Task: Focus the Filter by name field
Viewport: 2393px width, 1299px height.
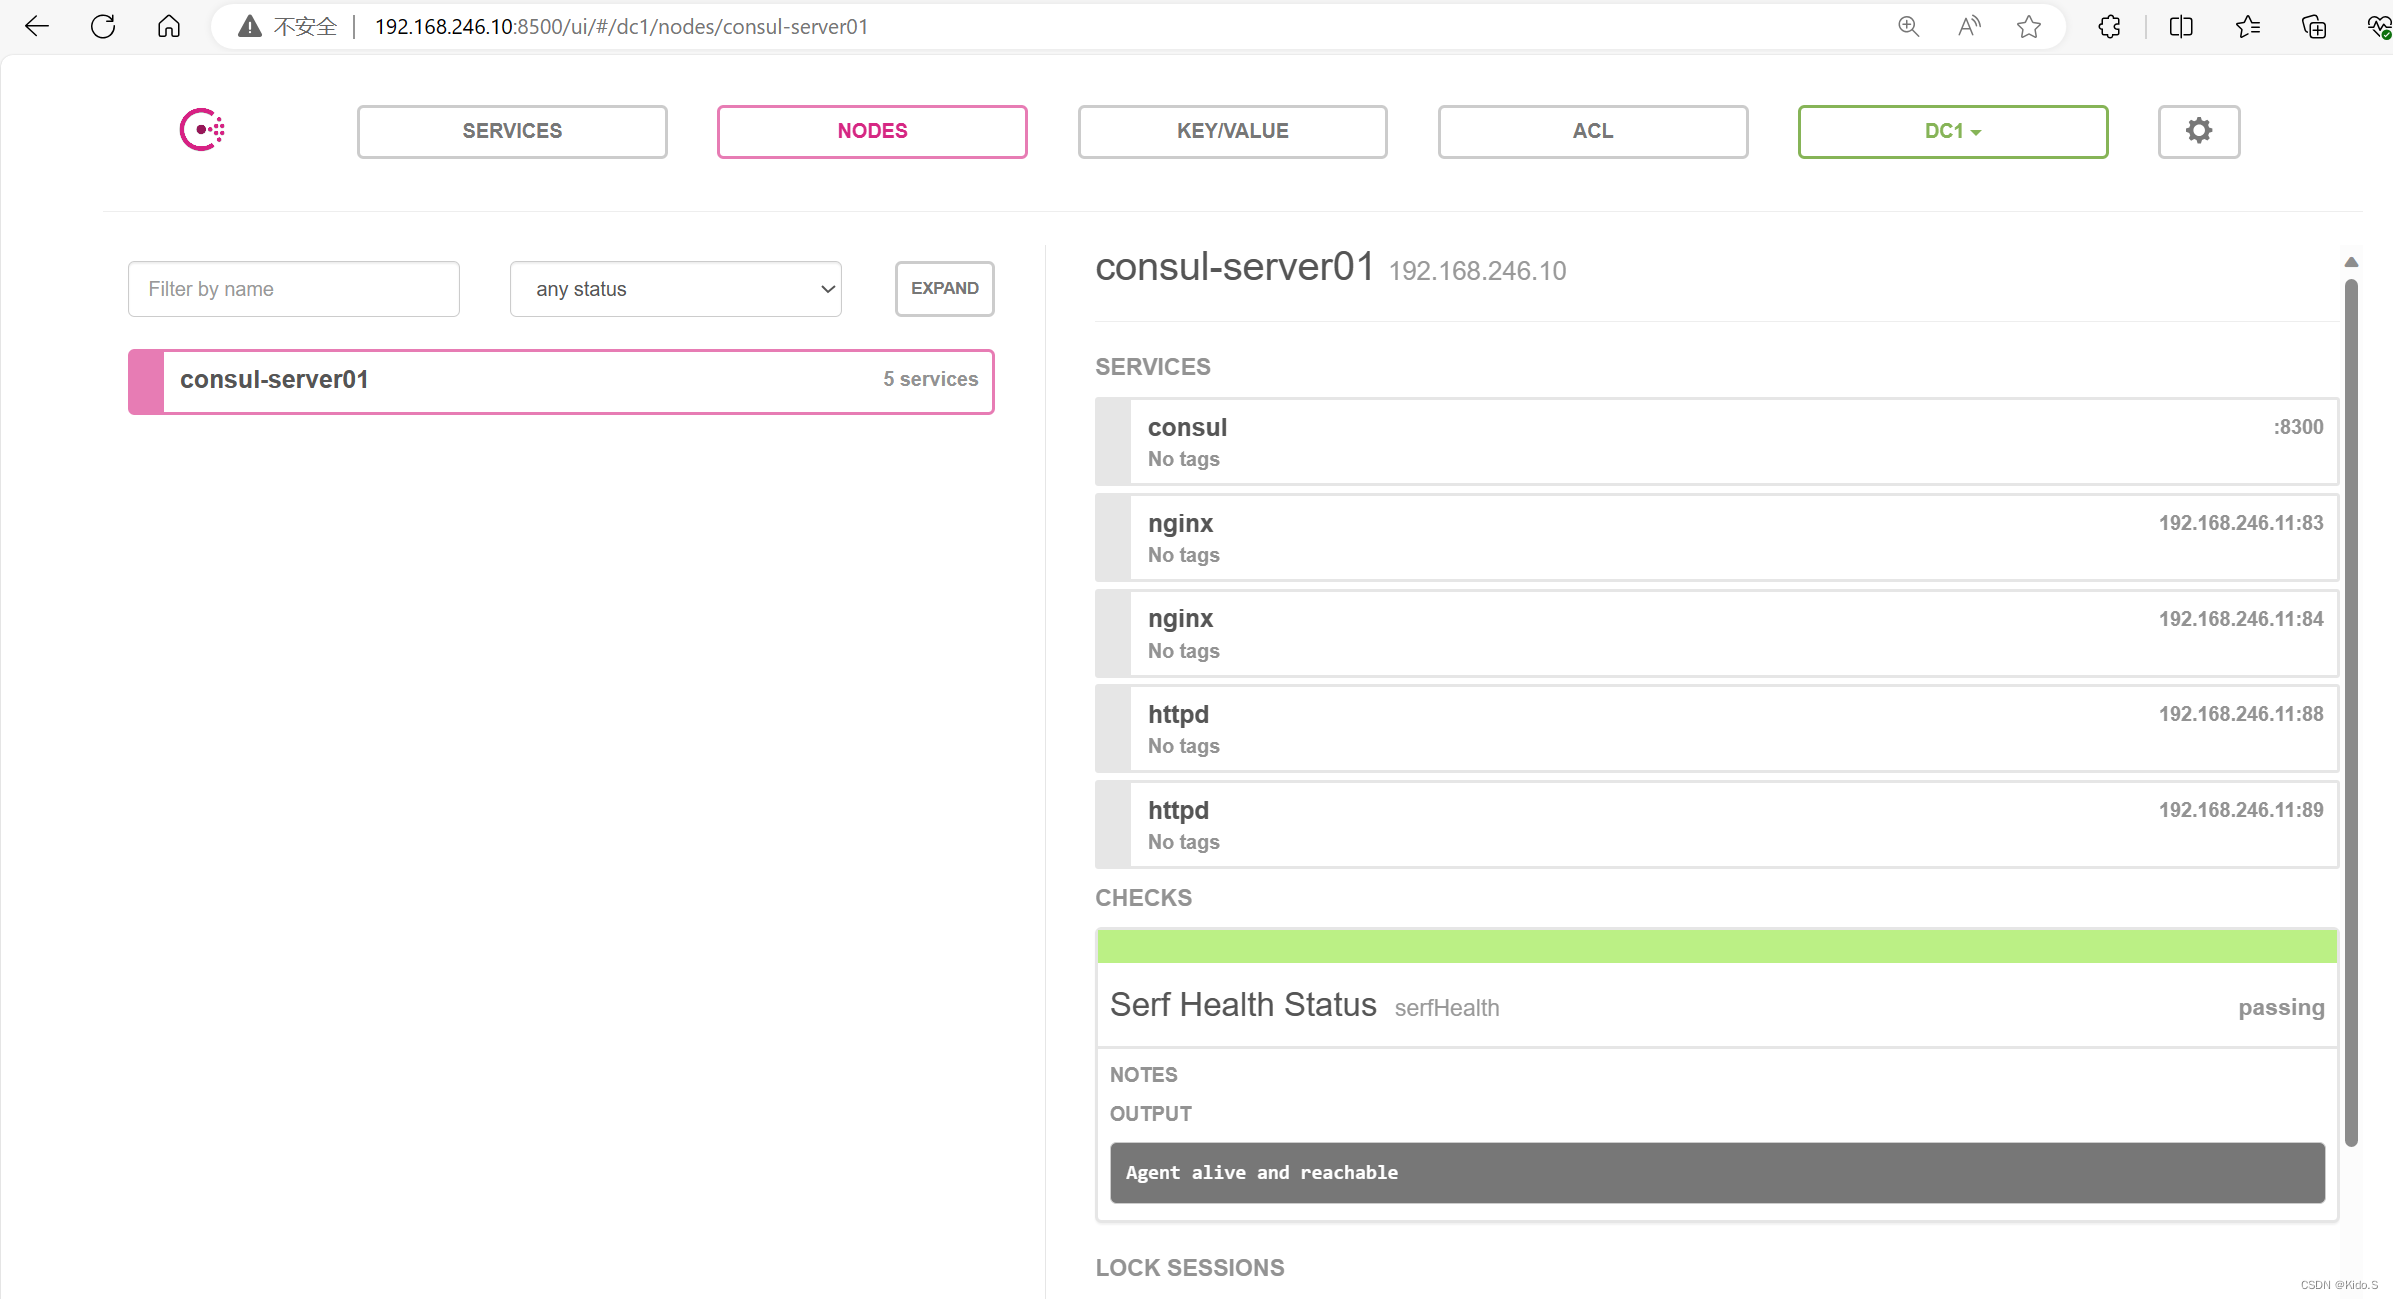Action: point(294,289)
